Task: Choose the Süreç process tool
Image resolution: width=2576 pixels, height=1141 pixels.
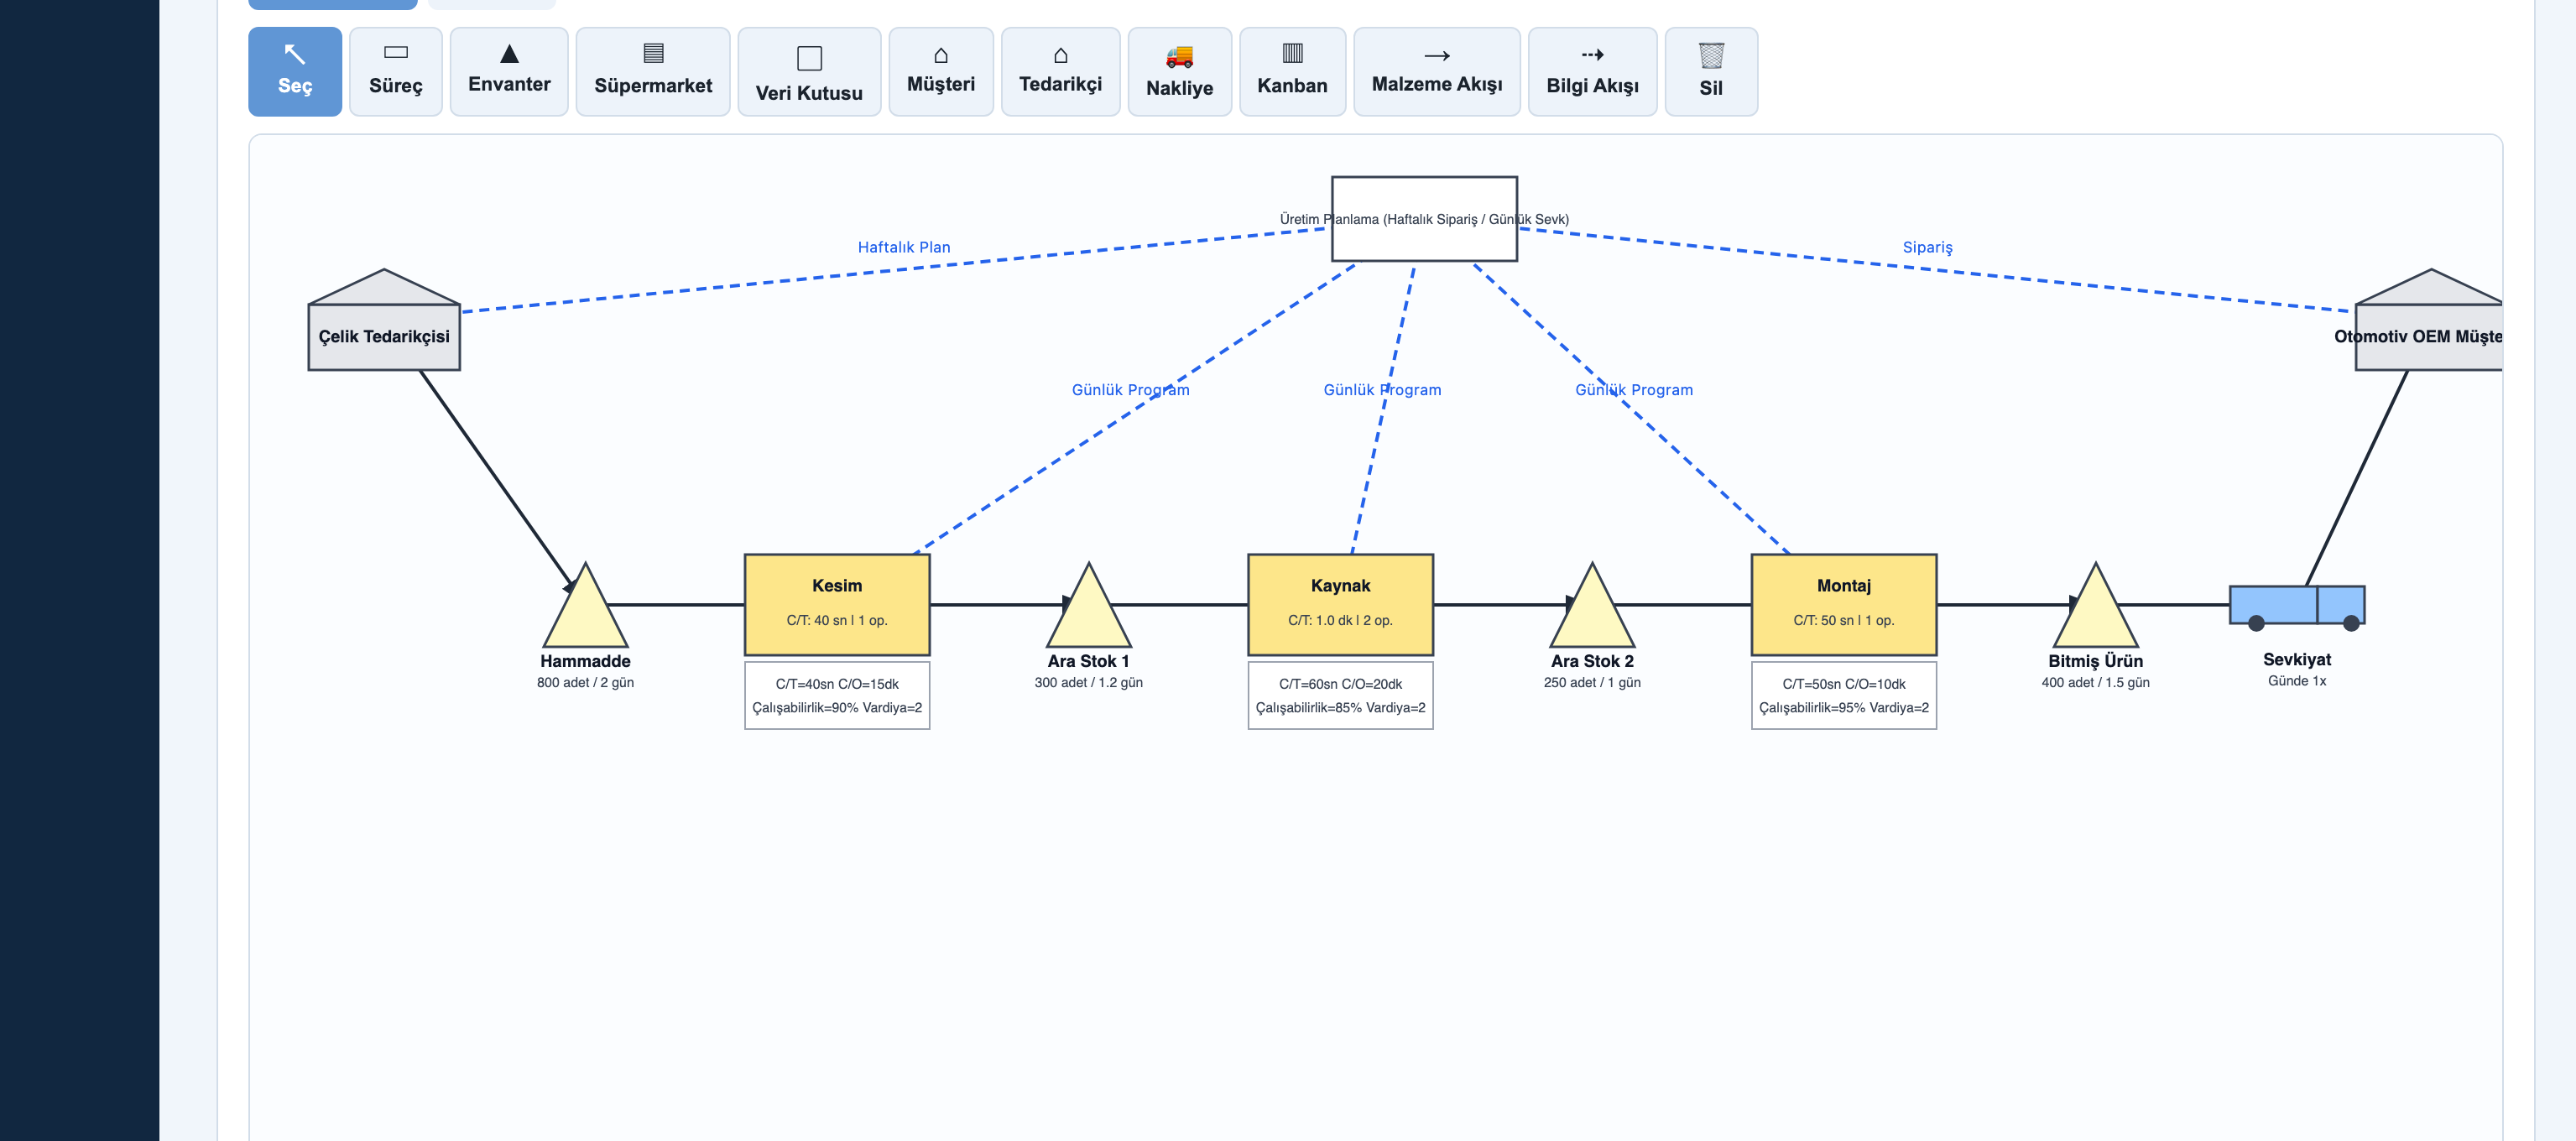Action: [396, 71]
